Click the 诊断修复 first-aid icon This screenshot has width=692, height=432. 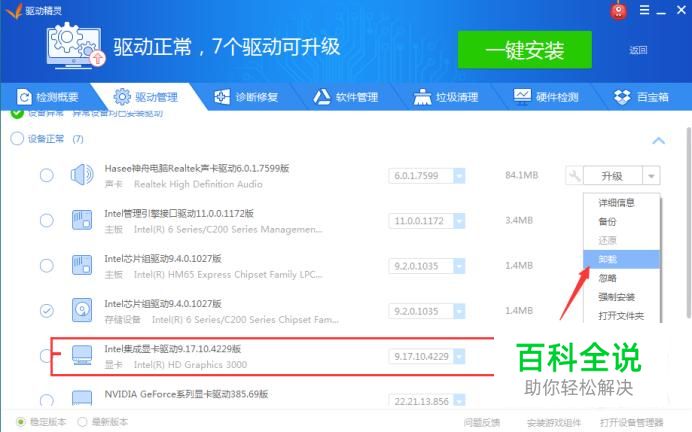(x=222, y=97)
